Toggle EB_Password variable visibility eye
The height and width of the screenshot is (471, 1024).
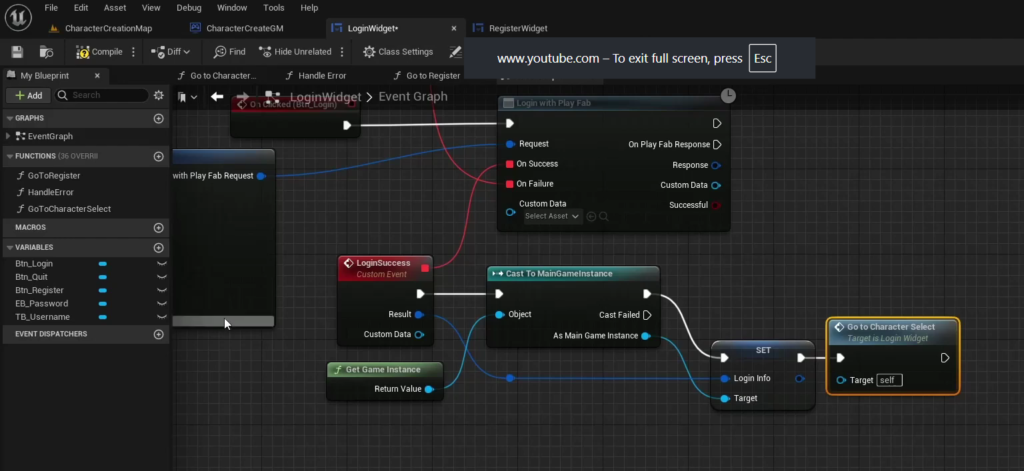[161, 304]
